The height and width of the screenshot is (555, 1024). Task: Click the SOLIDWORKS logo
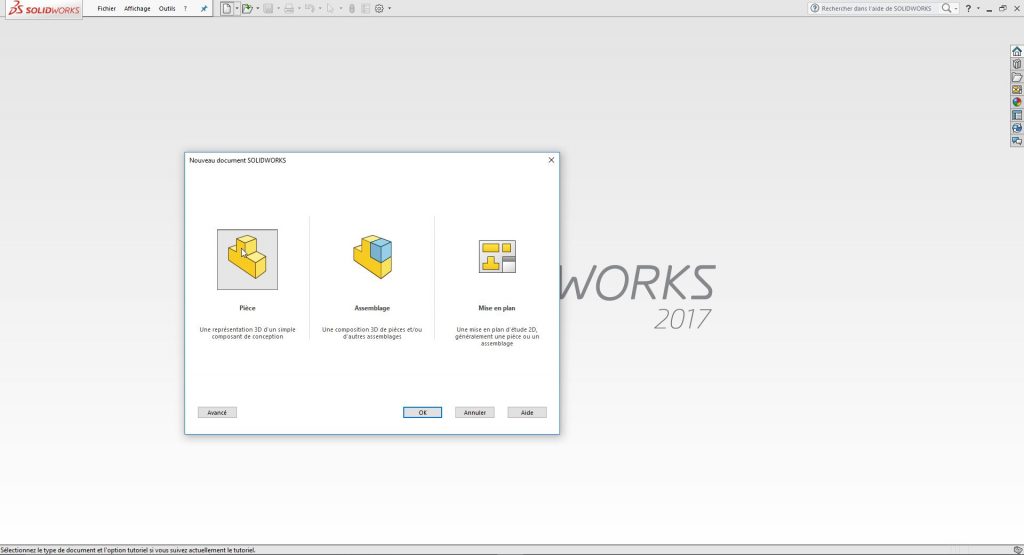[44, 9]
